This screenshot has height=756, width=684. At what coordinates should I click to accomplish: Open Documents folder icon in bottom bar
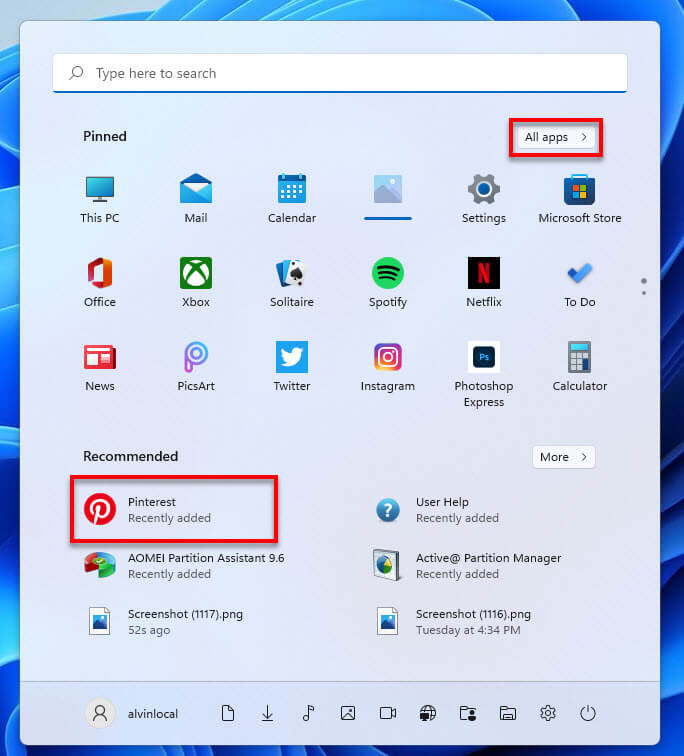tap(228, 713)
